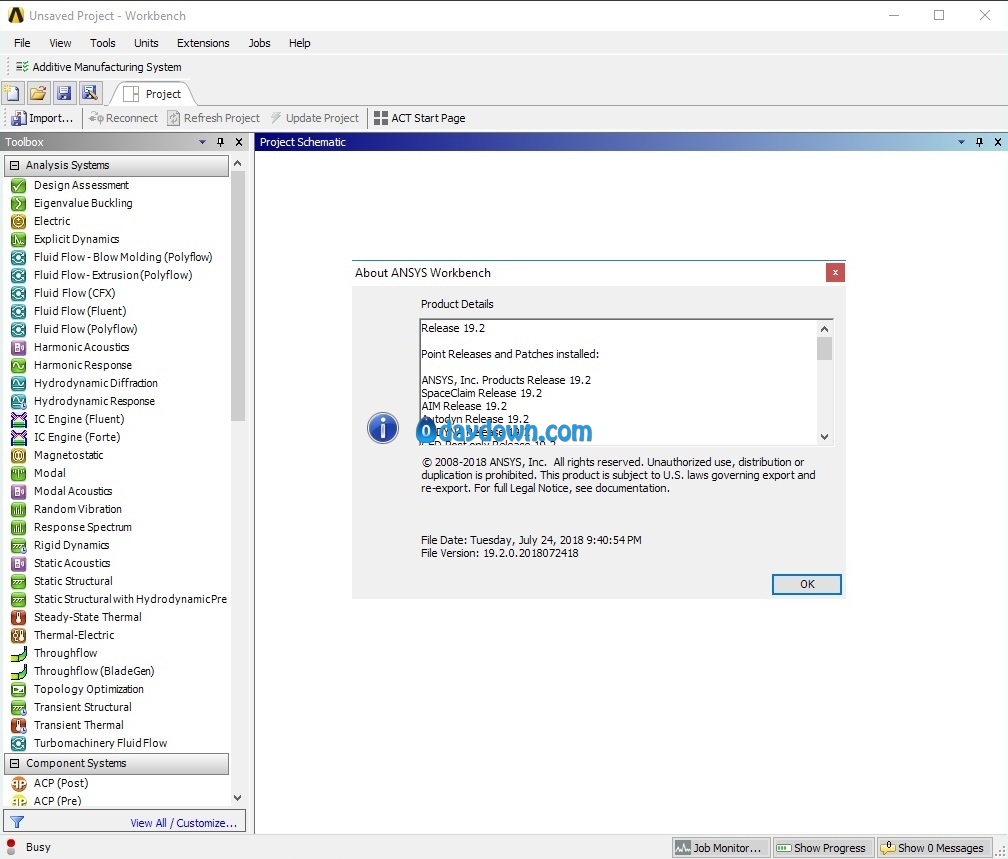Open the Project Schematic panel dropdown arrow
1008x859 pixels.
[961, 142]
